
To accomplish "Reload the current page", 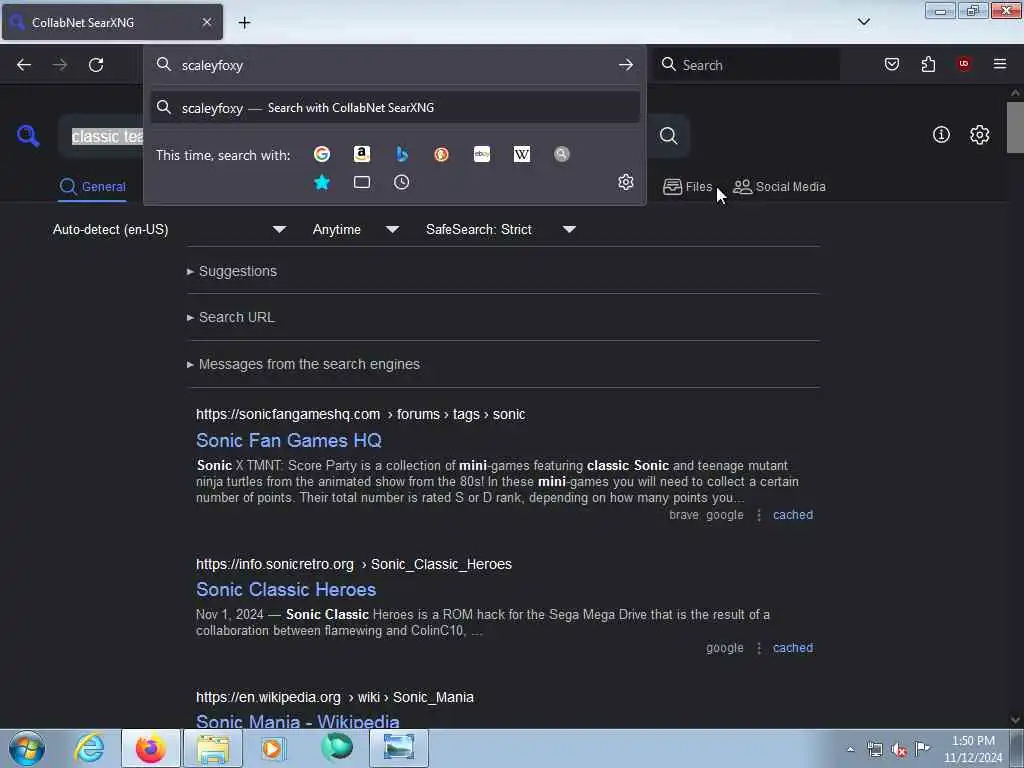I will pos(96,65).
